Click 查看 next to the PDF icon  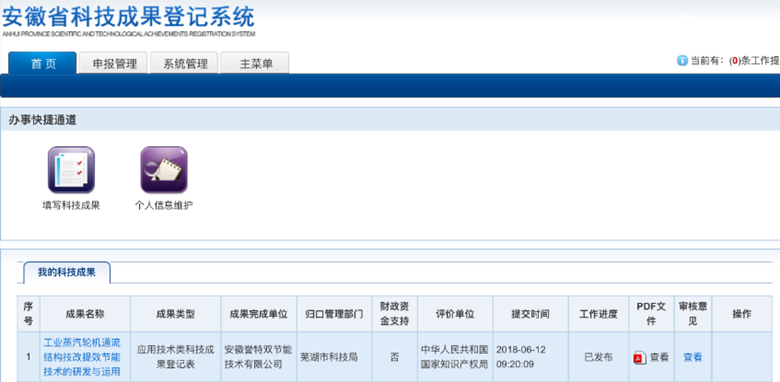pos(660,357)
